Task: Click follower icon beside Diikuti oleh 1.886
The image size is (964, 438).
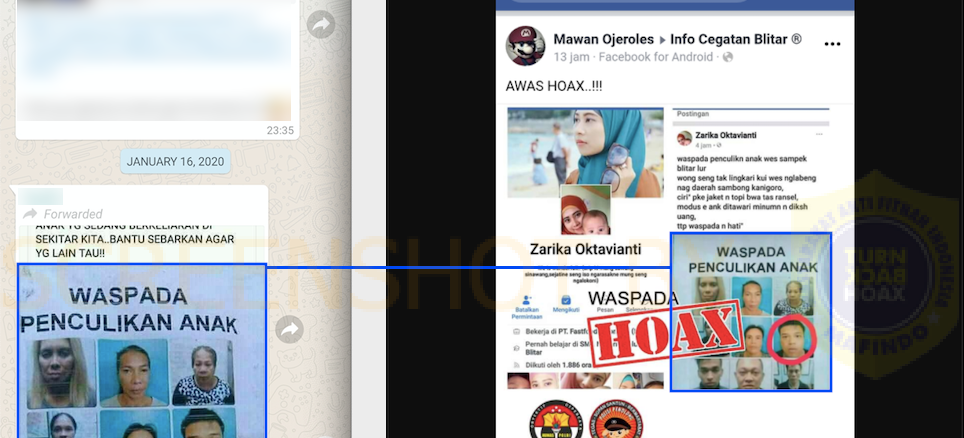Action: [515, 363]
